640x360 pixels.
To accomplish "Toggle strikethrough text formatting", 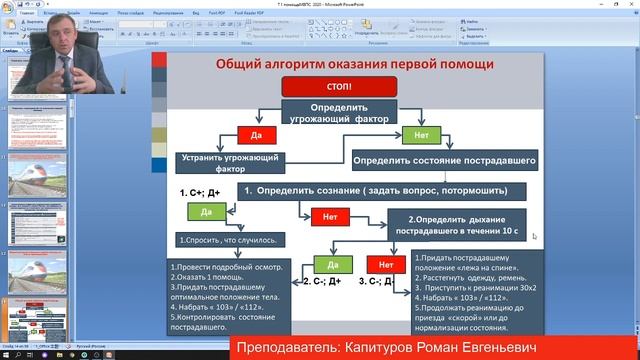I will (147, 34).
